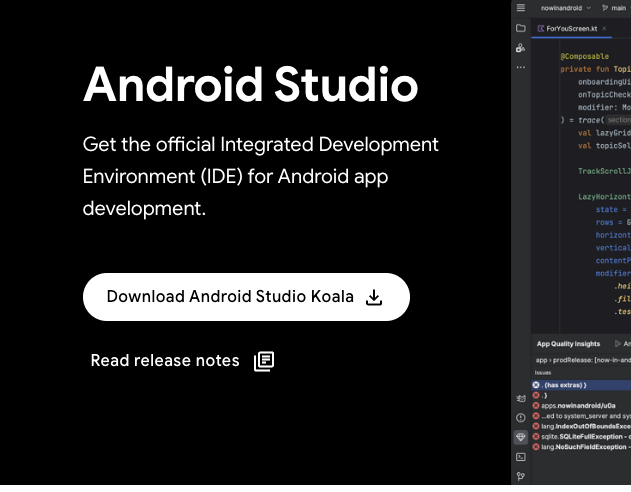Switch to App Quality Insights tab

tap(568, 344)
